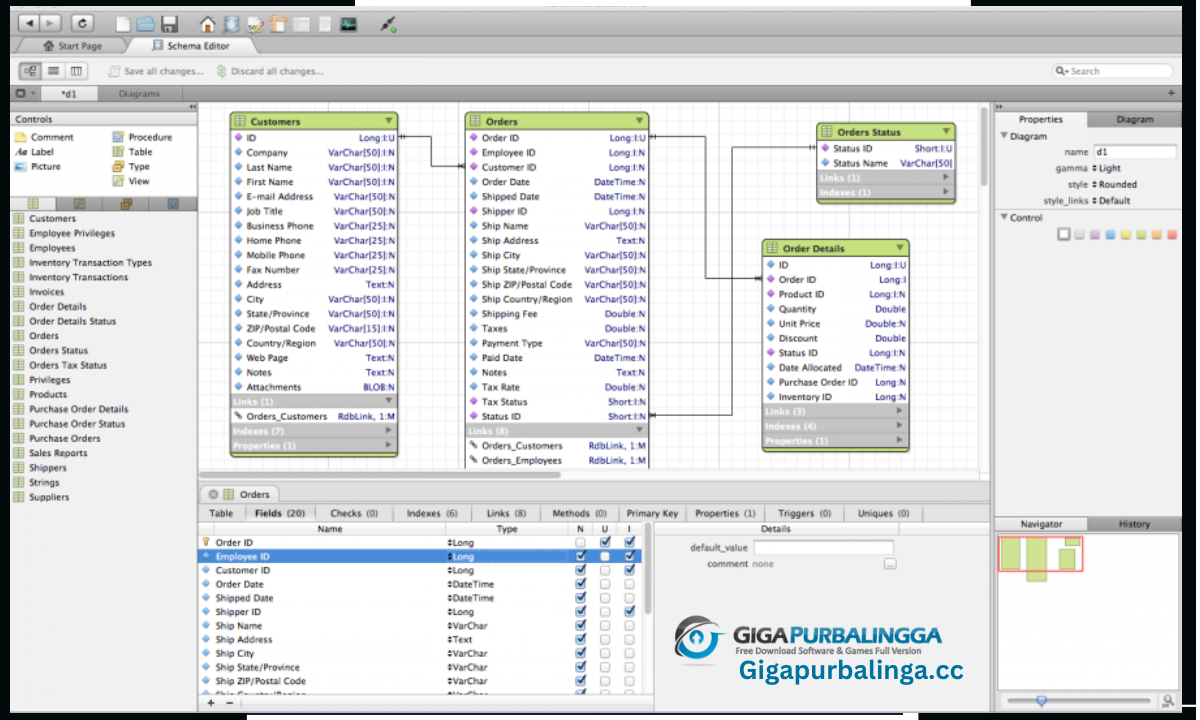Collapse the Control properties section
The height and width of the screenshot is (720, 1200).
click(x=1004, y=217)
